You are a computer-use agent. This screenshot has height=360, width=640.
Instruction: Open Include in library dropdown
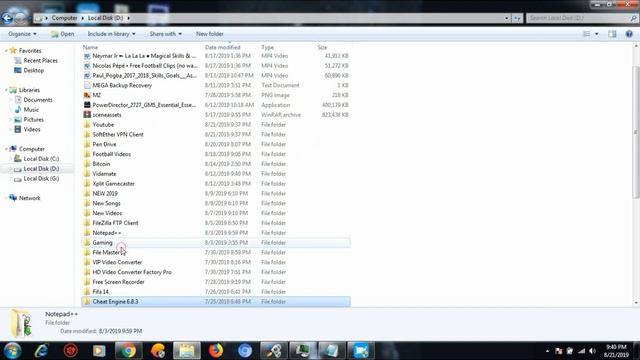111,34
